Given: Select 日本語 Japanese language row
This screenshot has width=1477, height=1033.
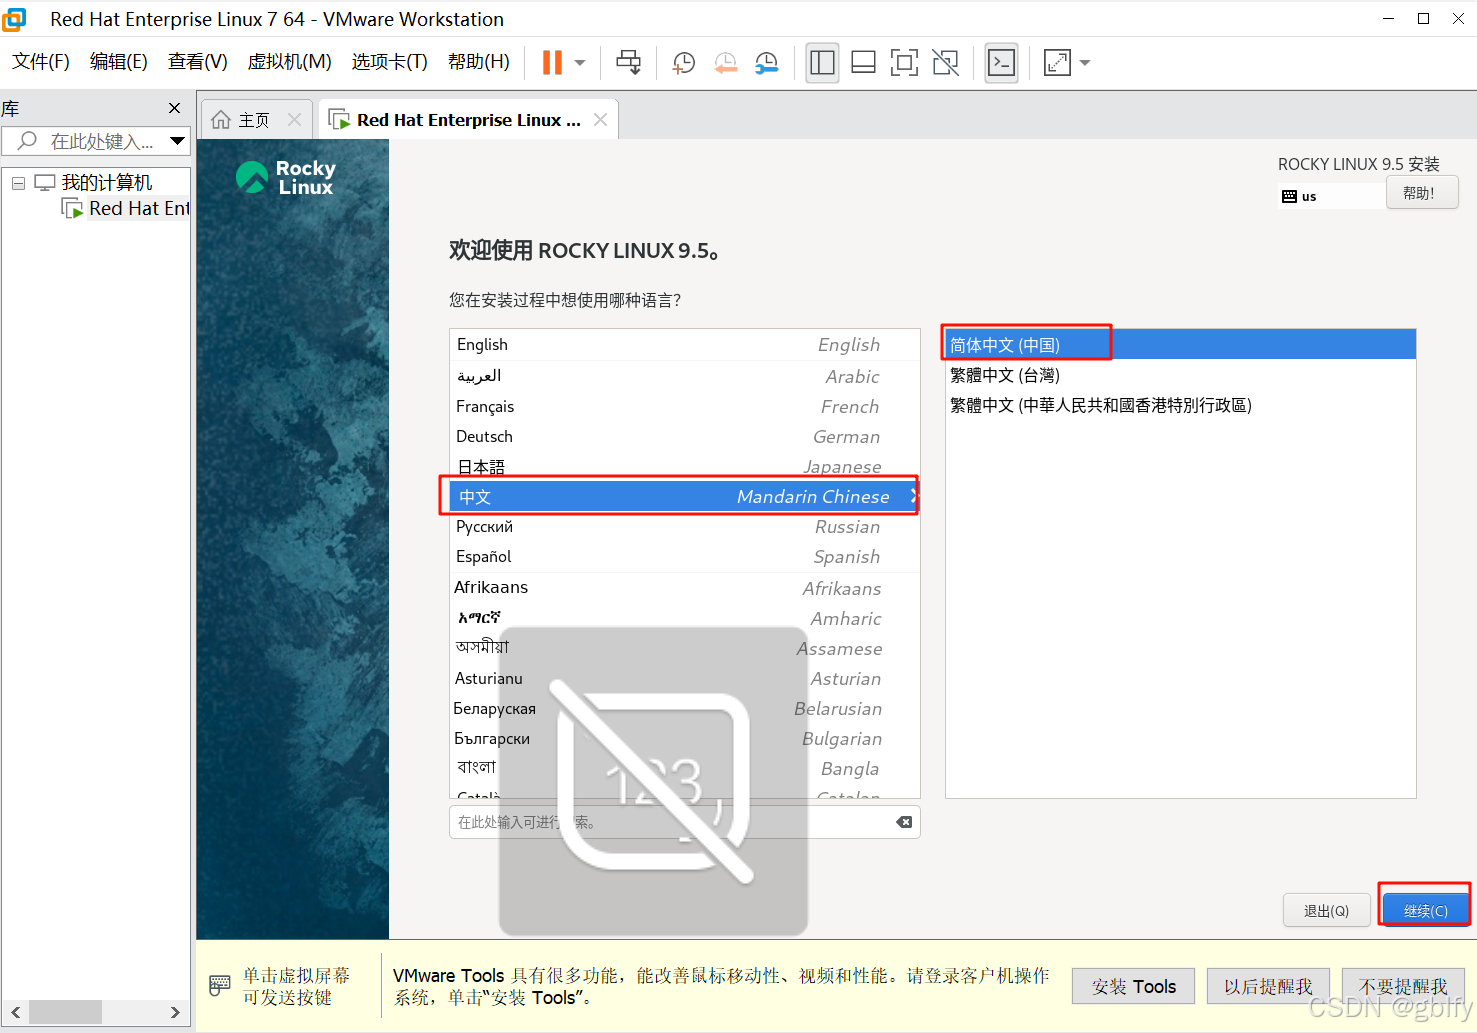Looking at the screenshot, I should pyautogui.click(x=685, y=466).
